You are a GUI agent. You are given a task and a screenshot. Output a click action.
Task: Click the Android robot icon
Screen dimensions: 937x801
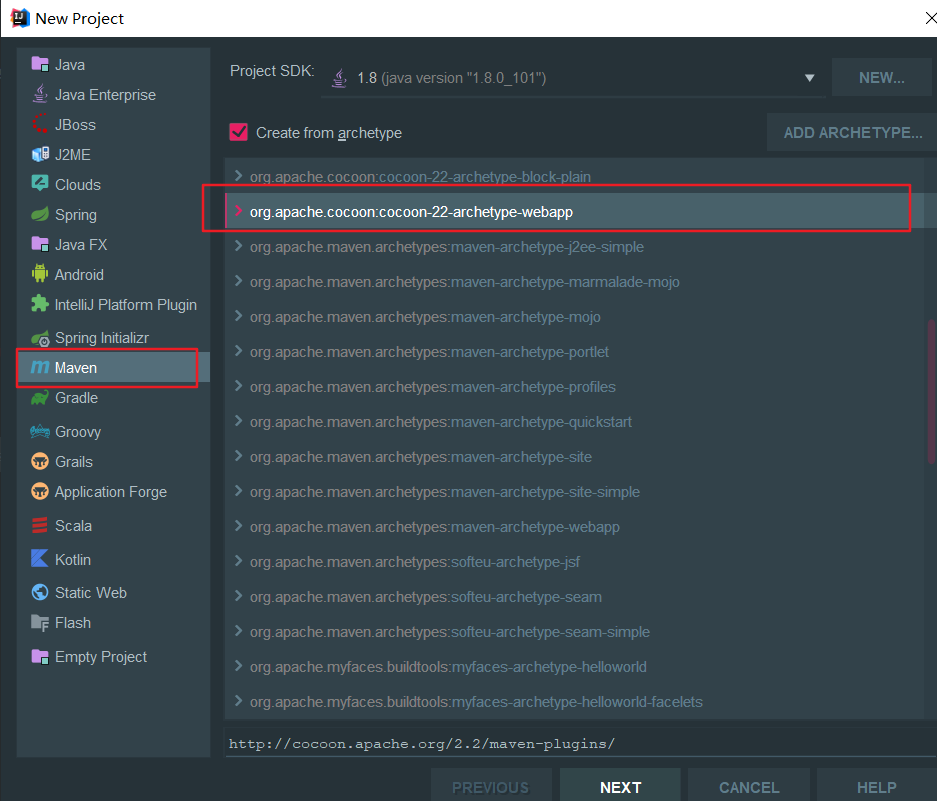click(x=40, y=274)
